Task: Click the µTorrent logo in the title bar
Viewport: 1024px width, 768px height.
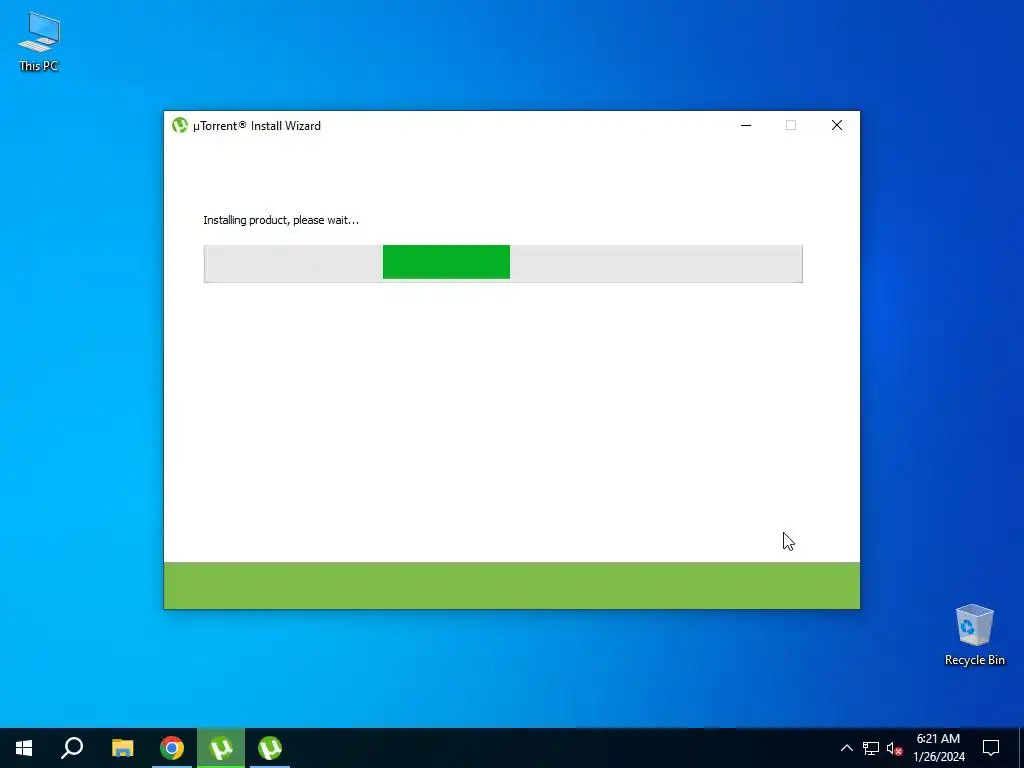Action: (x=180, y=125)
